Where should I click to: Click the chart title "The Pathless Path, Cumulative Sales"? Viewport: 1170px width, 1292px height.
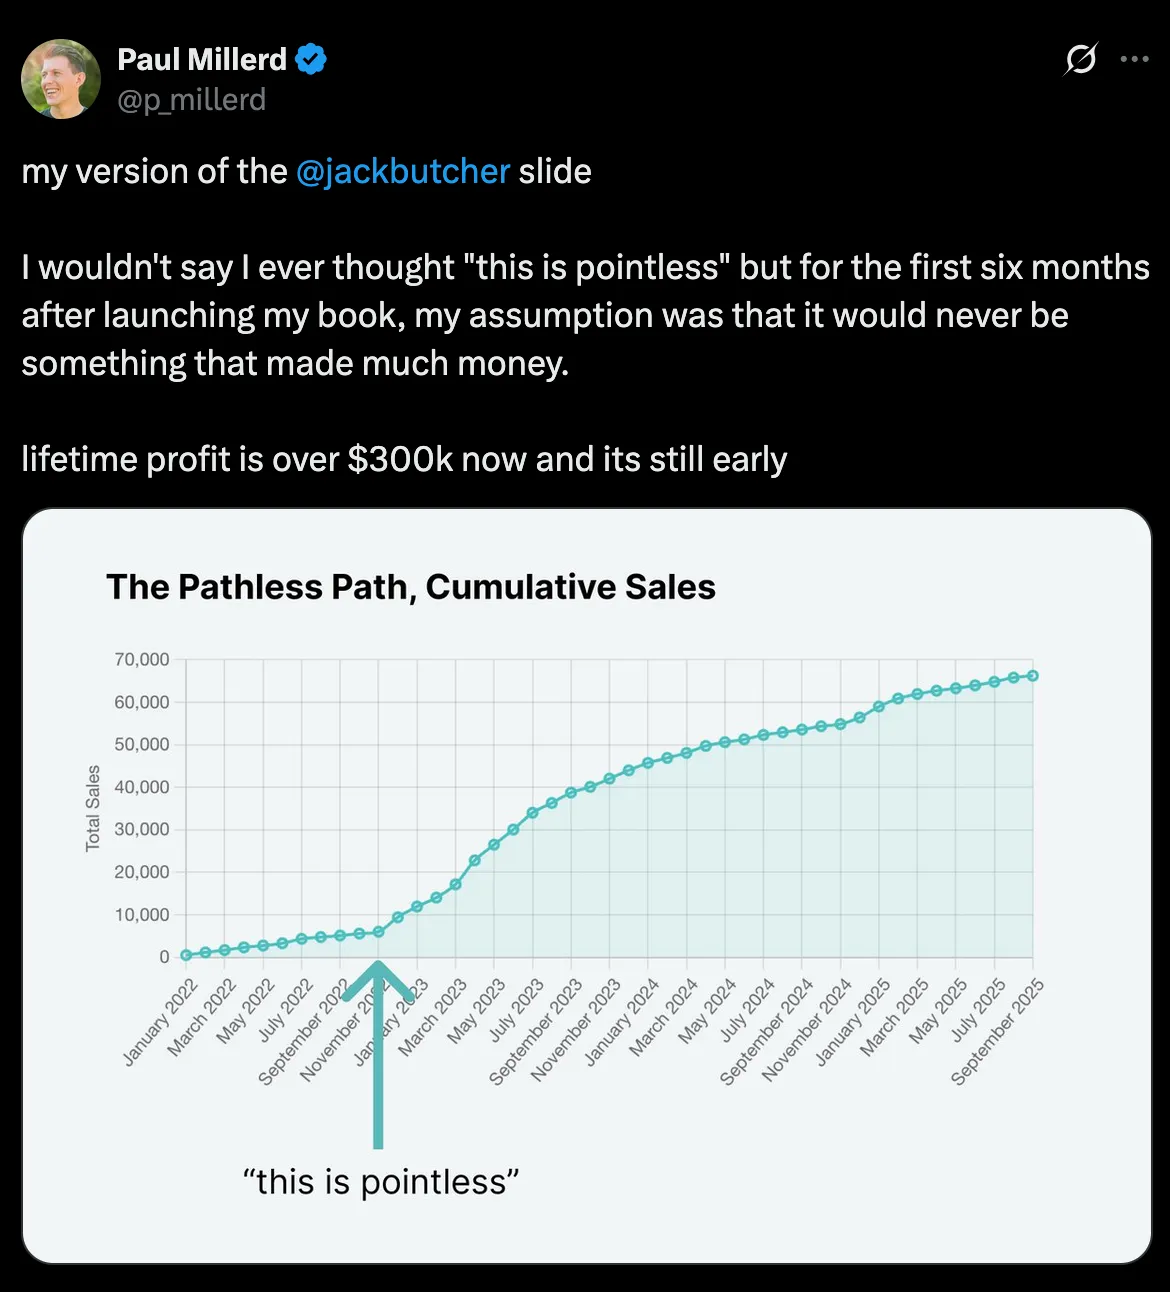tap(410, 587)
